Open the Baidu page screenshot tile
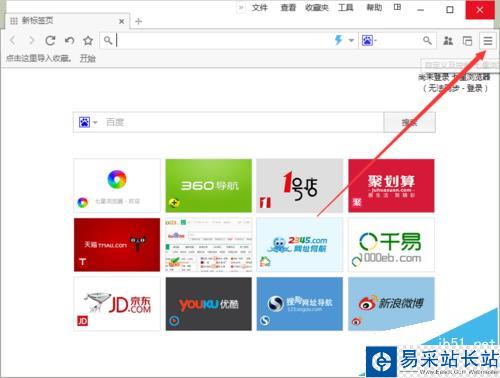This screenshot has width=500, height=378. 209,245
